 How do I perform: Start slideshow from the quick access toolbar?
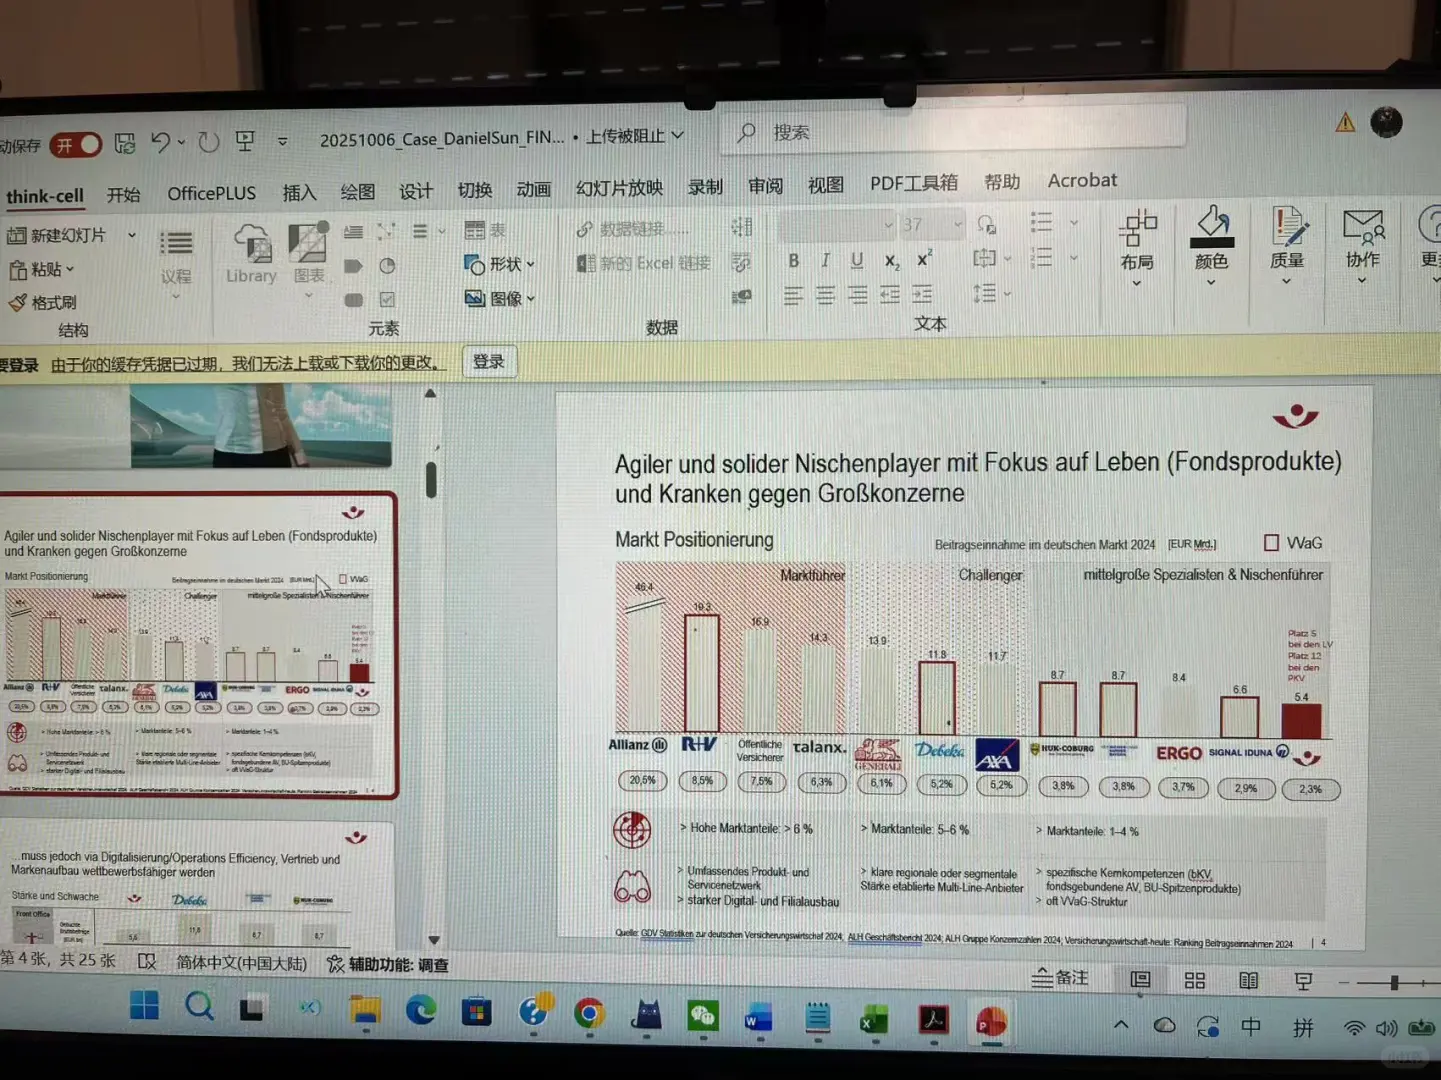click(x=245, y=141)
